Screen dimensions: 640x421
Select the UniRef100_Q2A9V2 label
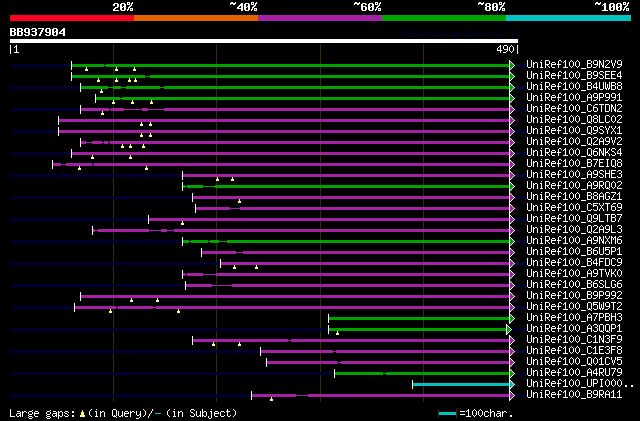pyautogui.click(x=574, y=141)
